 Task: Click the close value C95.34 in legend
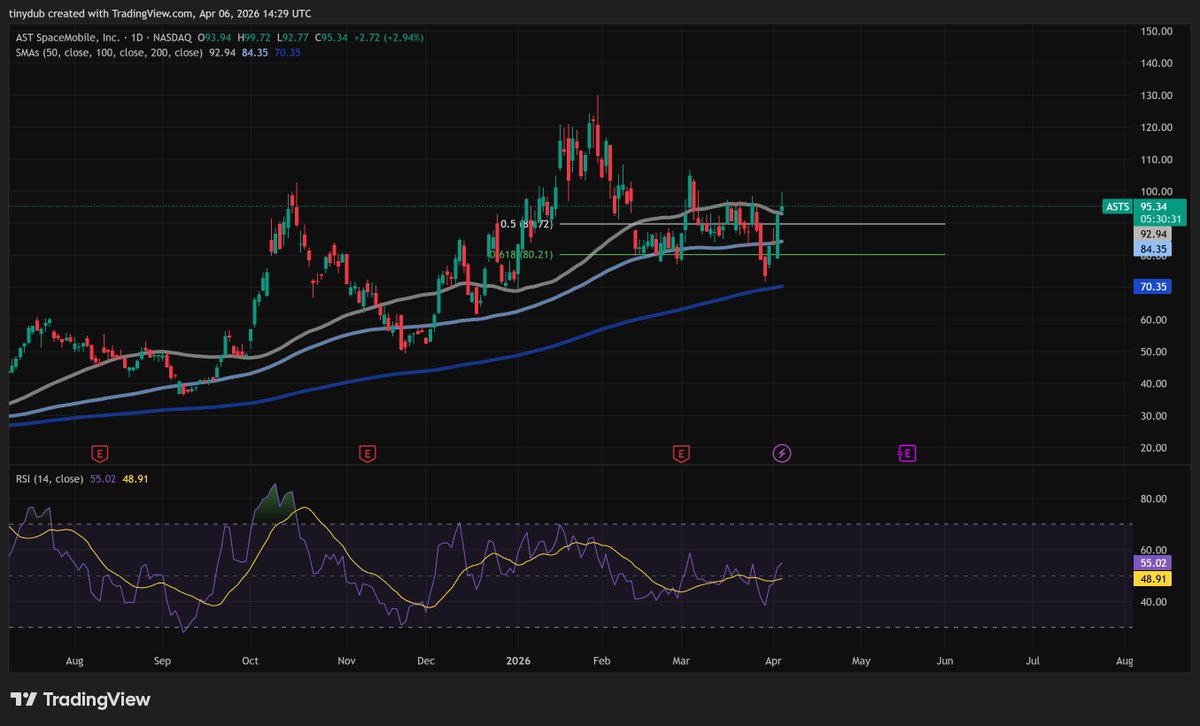tap(333, 38)
